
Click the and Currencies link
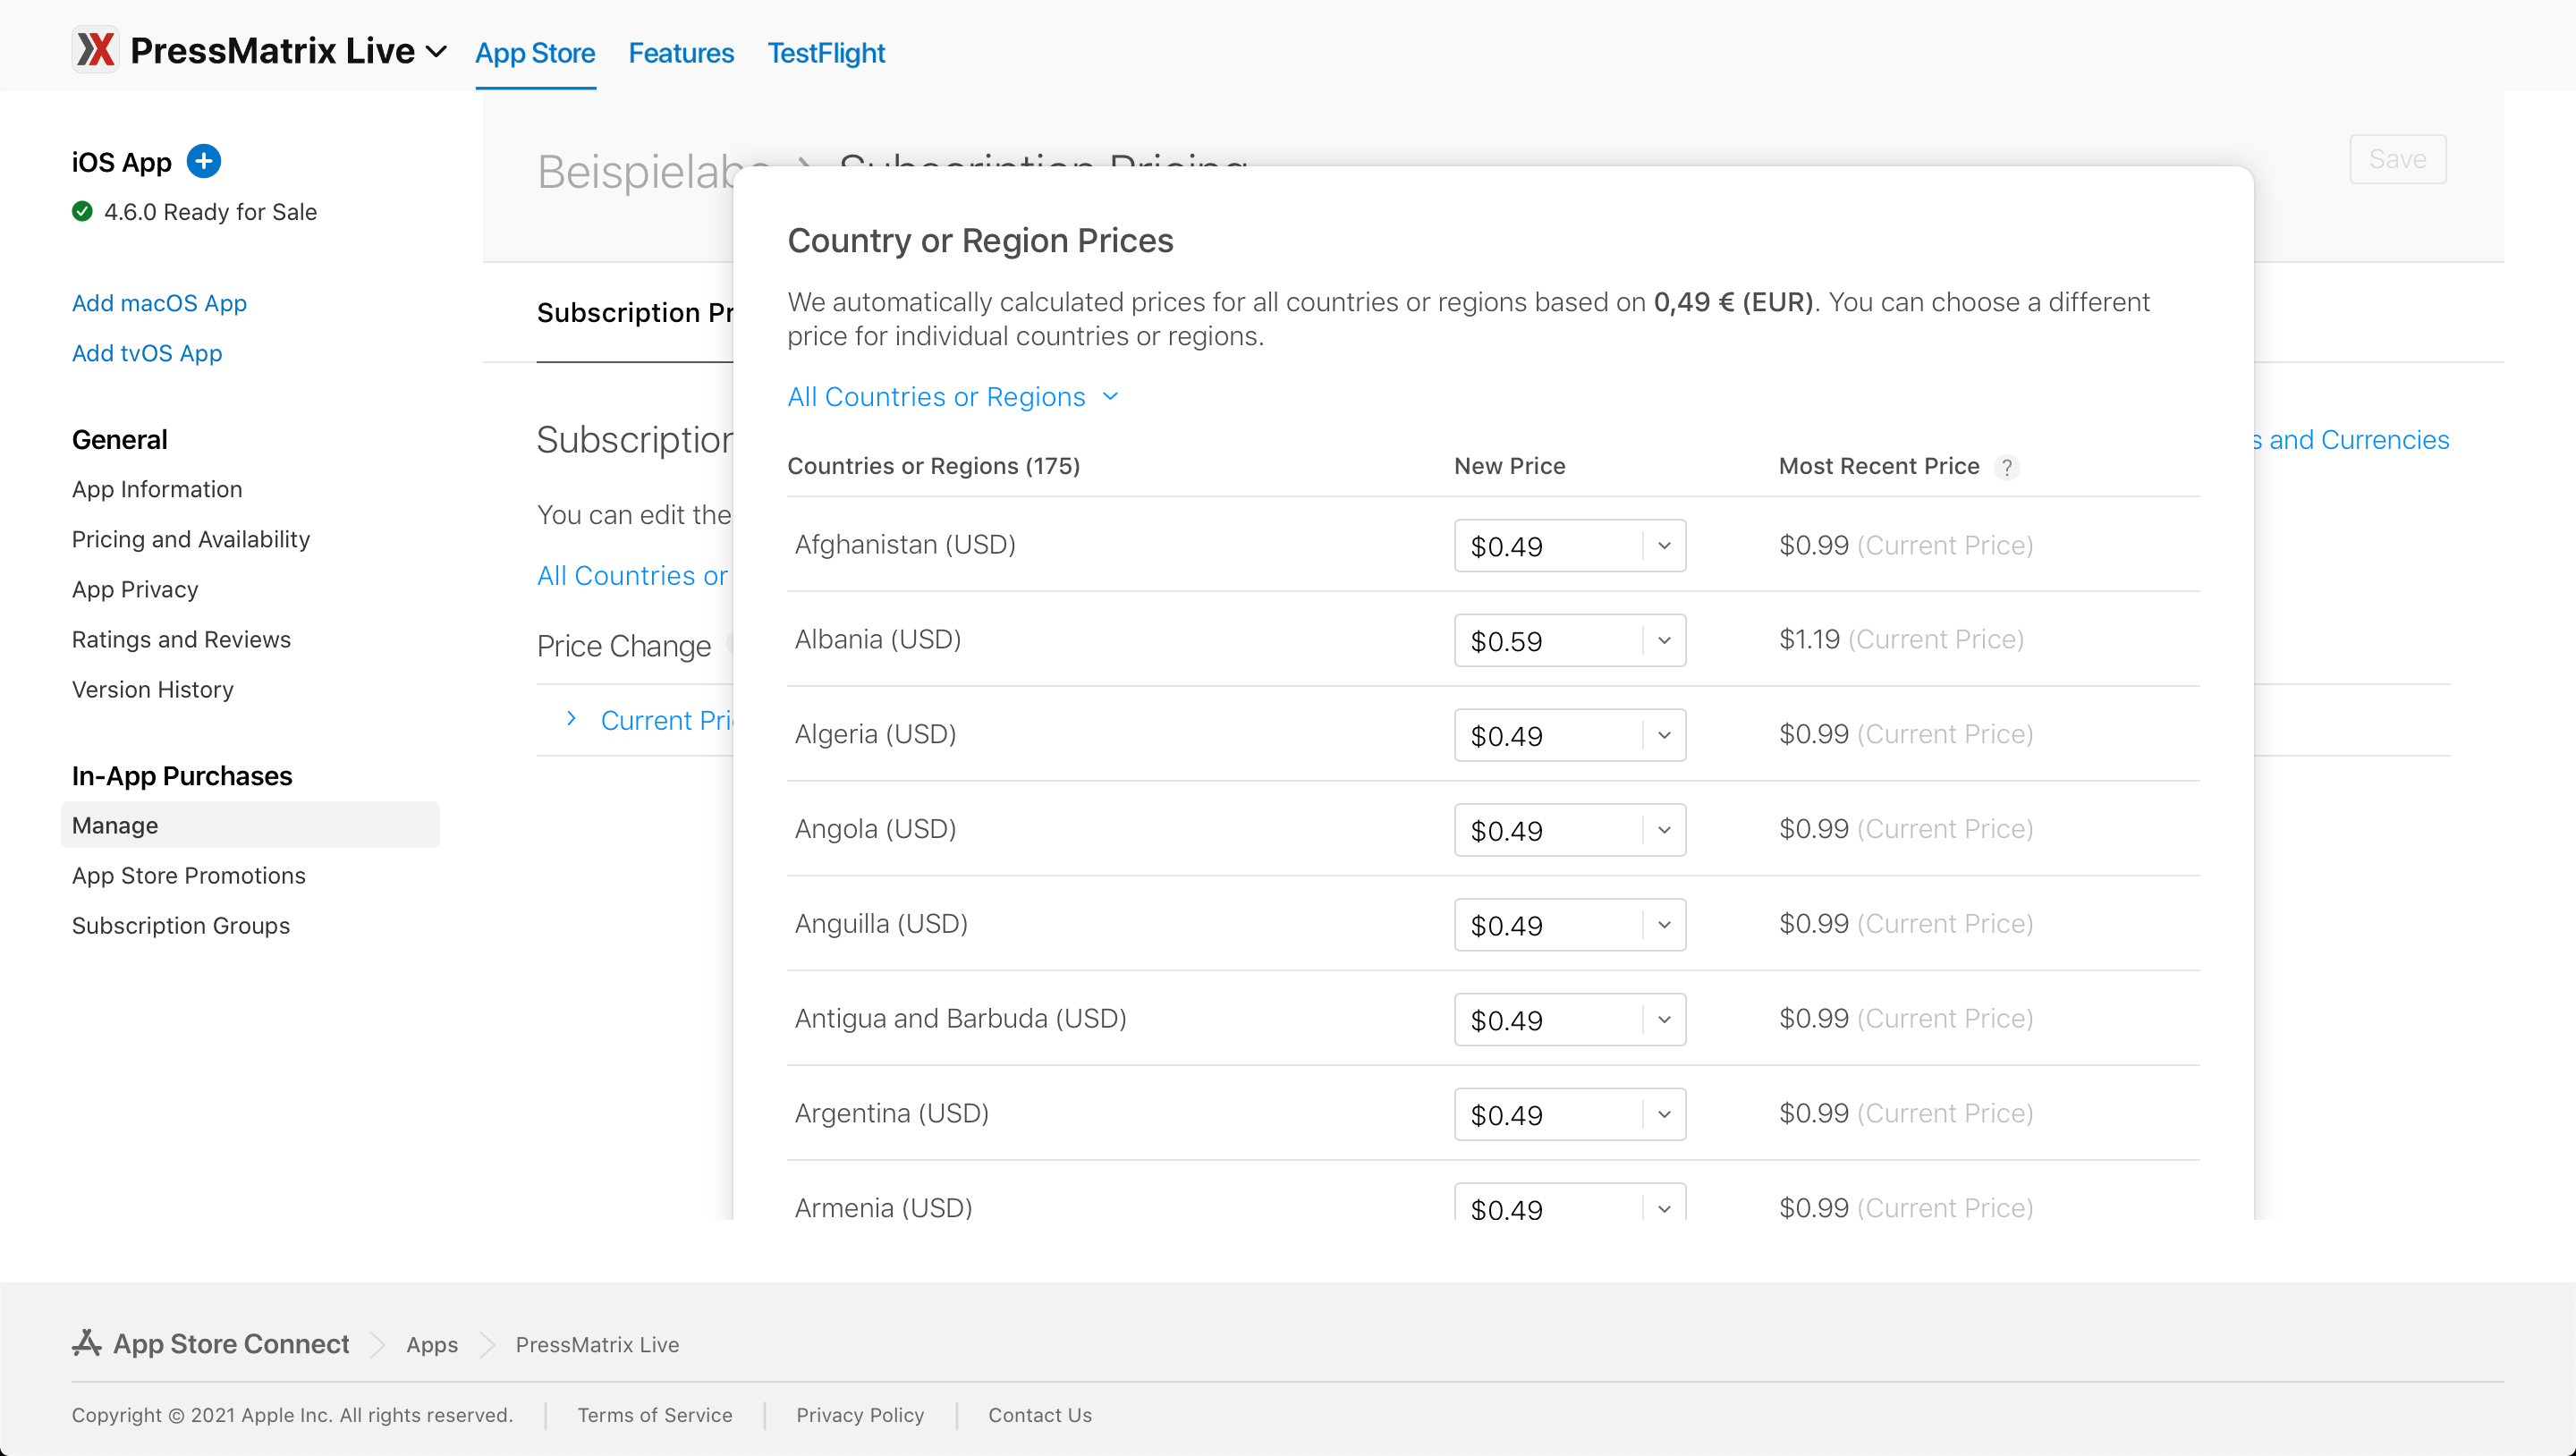coord(2351,440)
